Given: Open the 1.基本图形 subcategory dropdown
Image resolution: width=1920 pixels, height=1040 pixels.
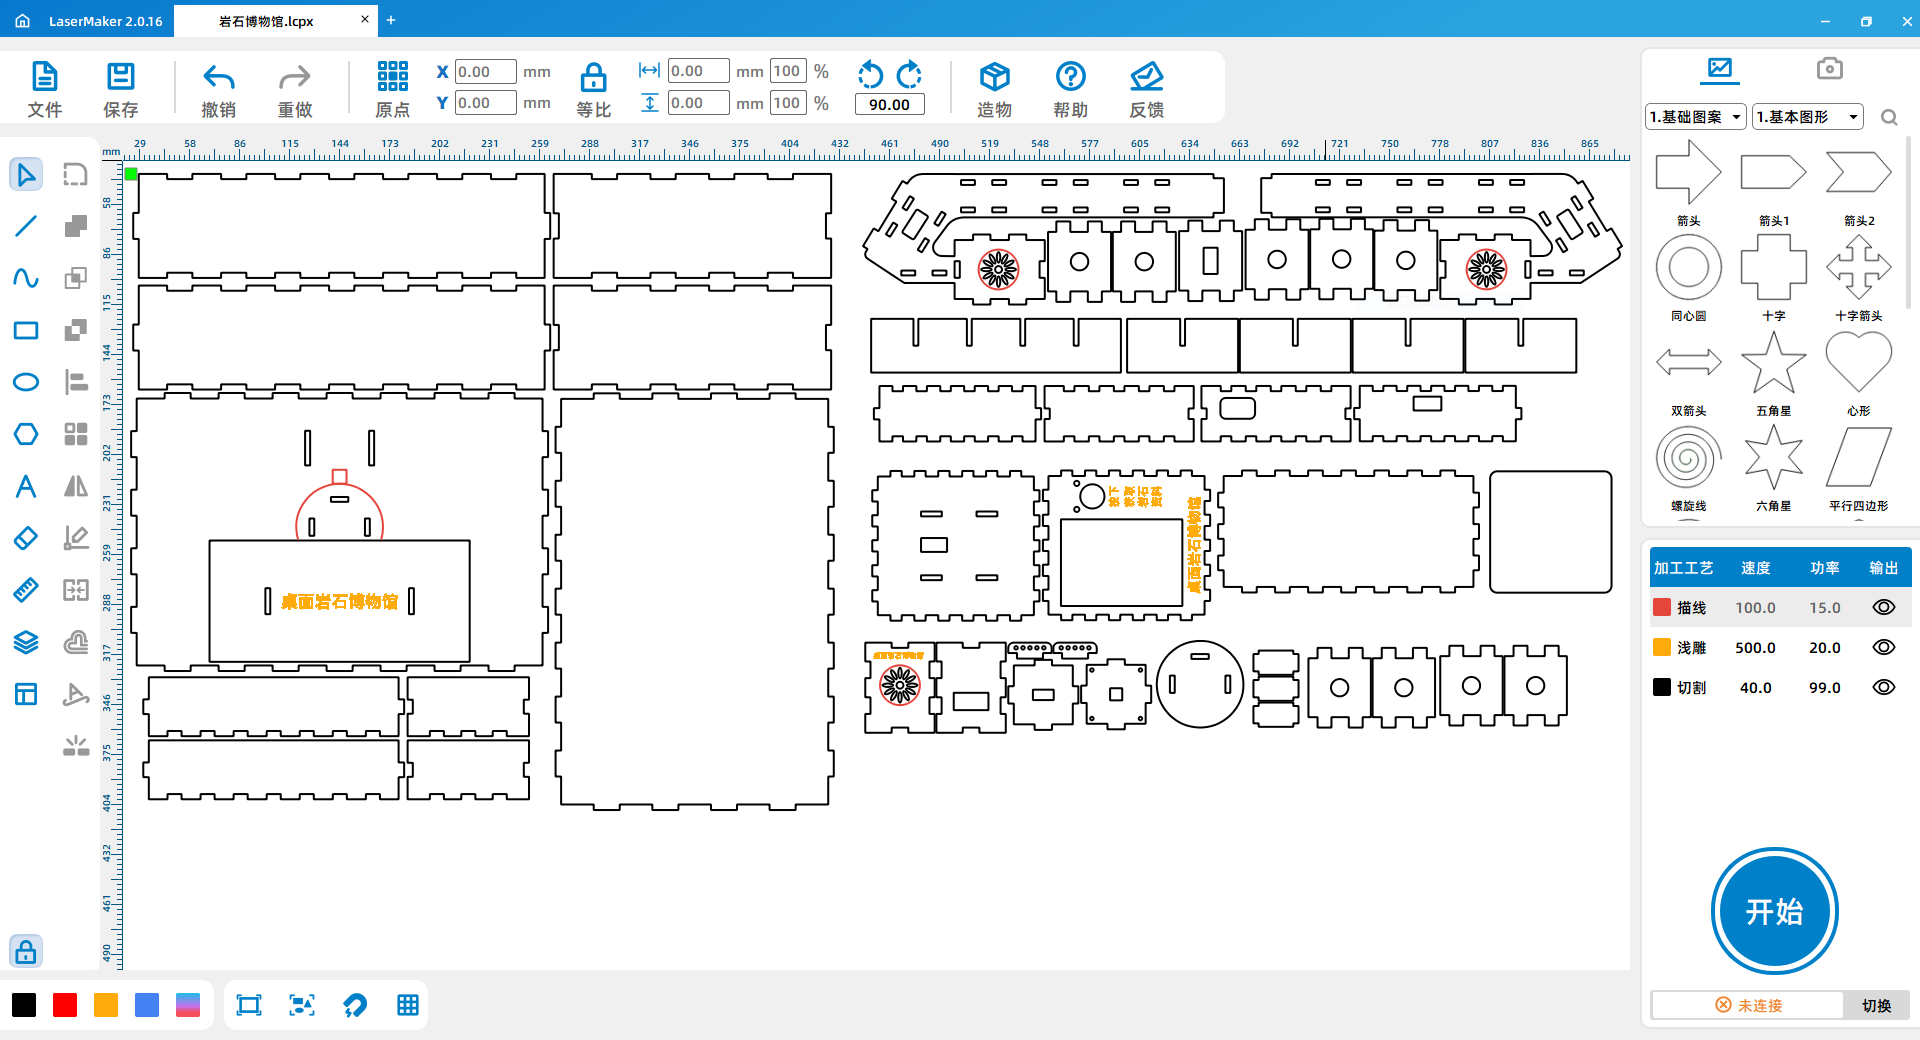Looking at the screenshot, I should coord(1807,117).
